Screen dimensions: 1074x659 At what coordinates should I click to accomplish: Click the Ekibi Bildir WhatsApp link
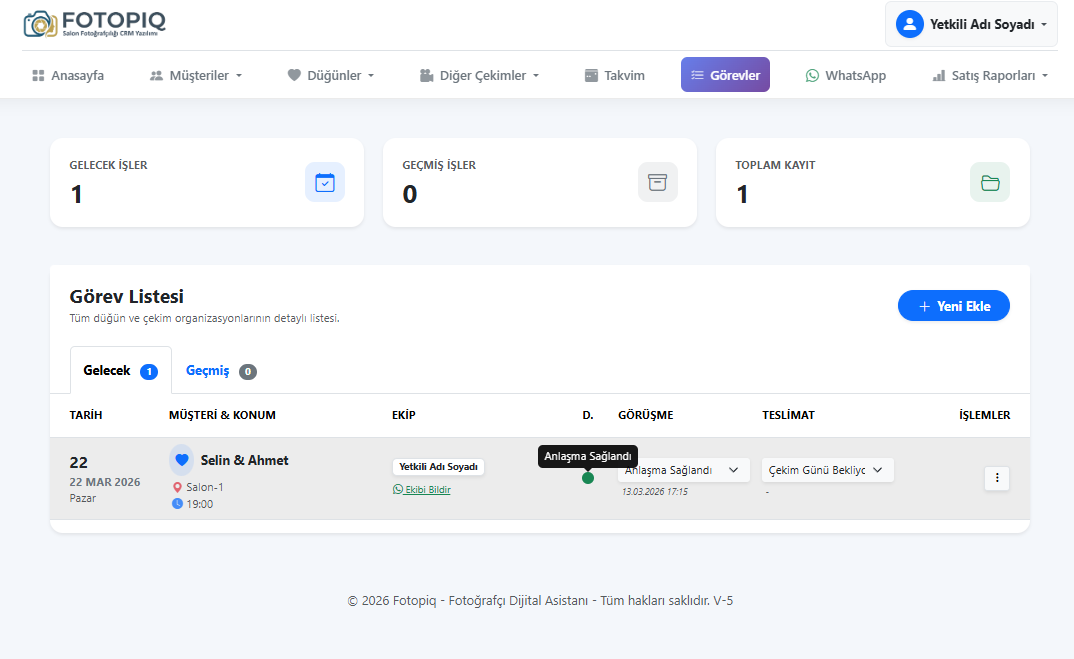[422, 490]
